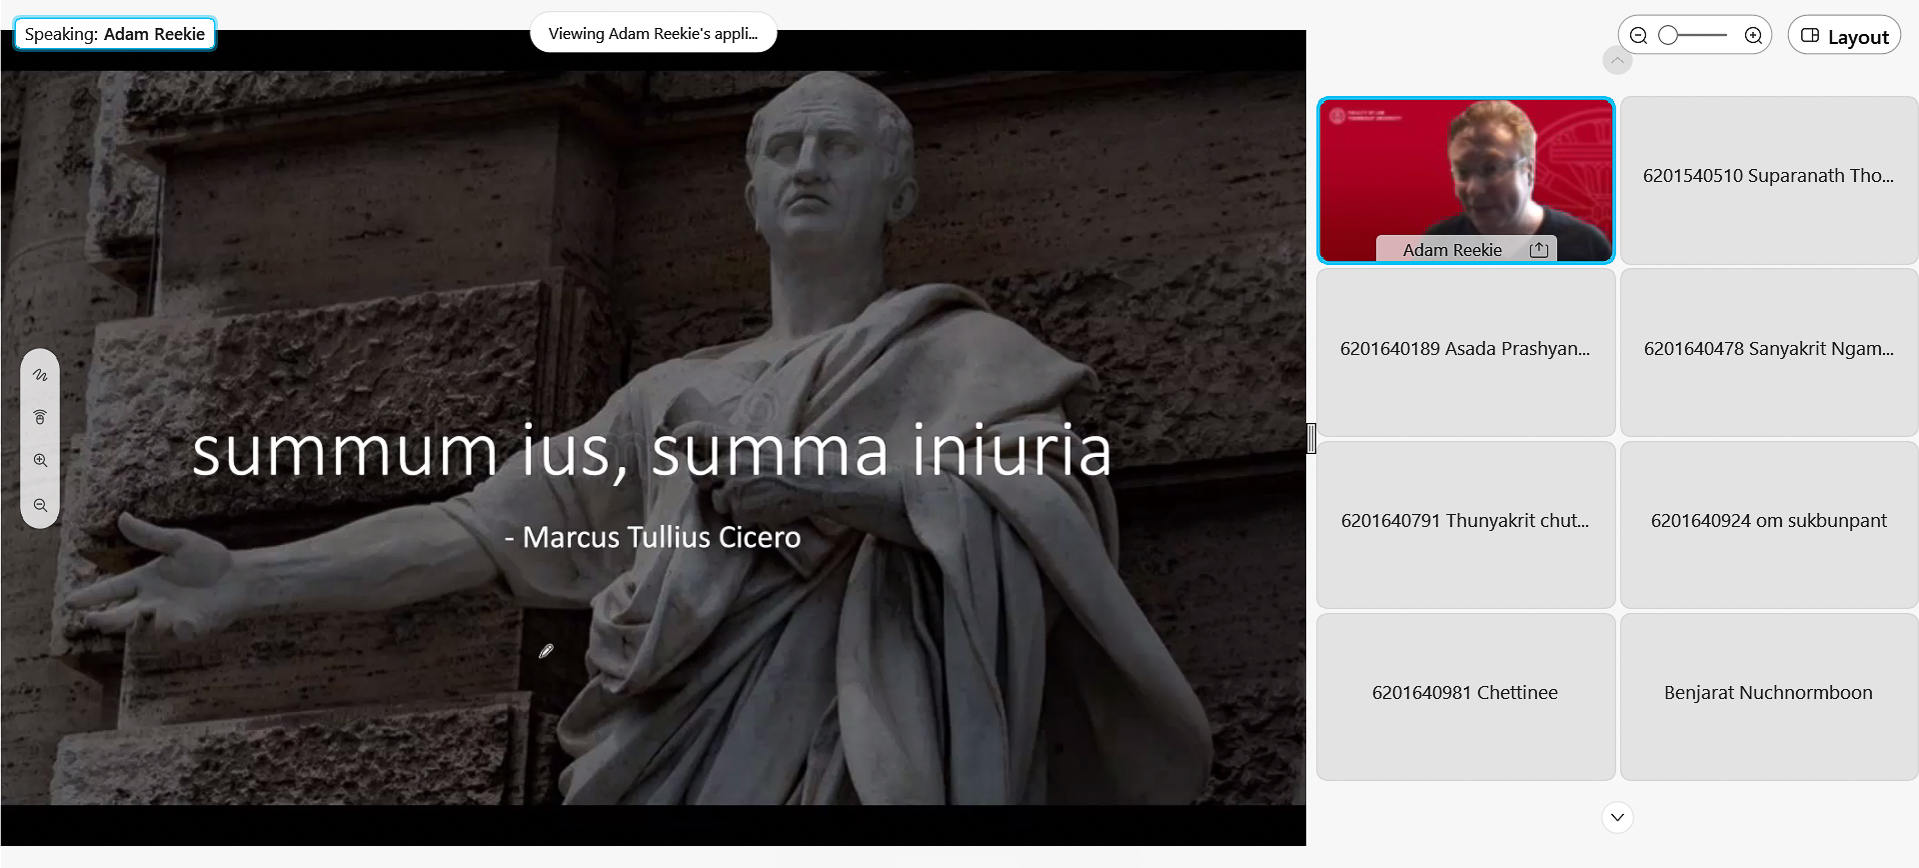Click the Speaking: Adam Reekie indicator

[115, 34]
